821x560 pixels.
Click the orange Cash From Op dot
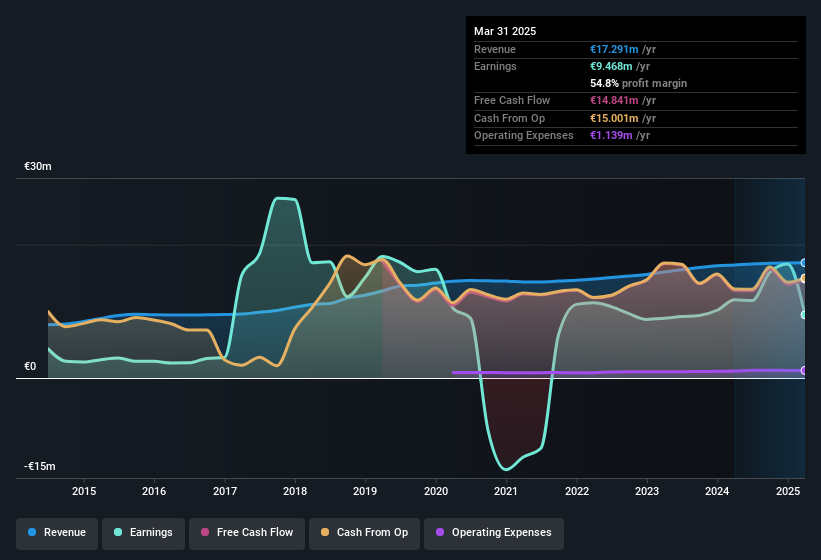(x=325, y=532)
